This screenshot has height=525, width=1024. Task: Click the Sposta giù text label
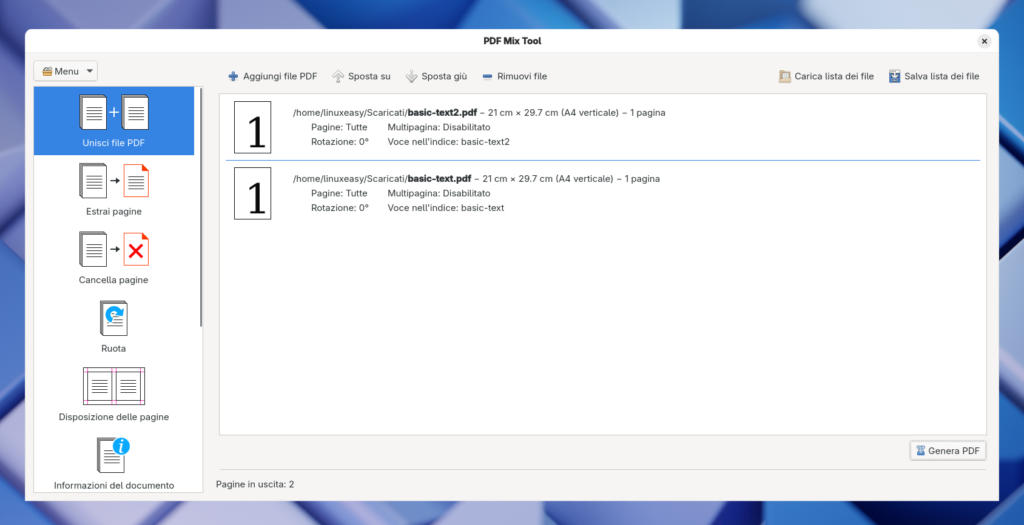(444, 76)
